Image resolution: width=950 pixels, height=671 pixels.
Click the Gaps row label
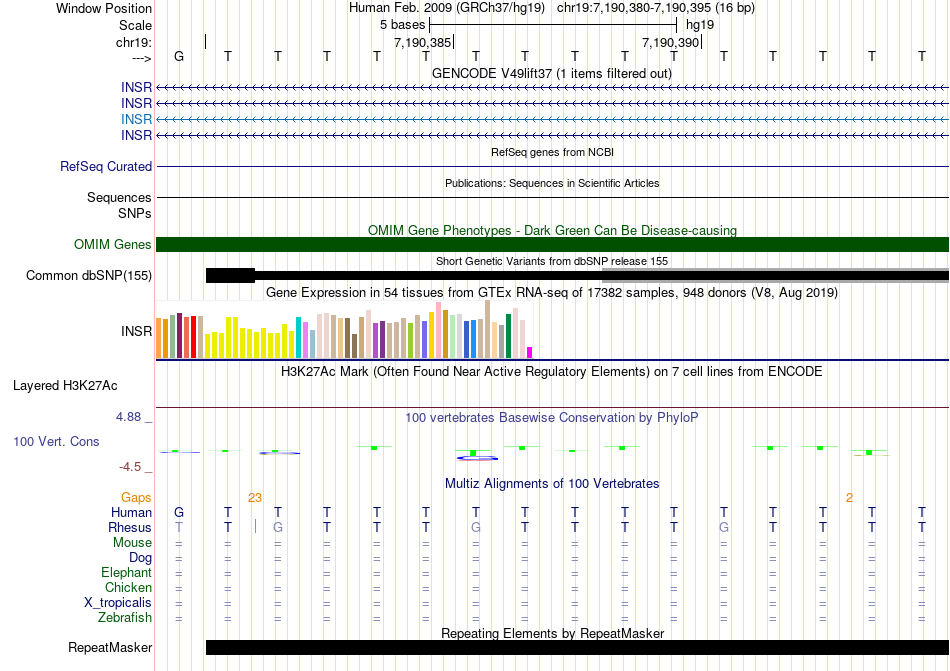point(136,497)
